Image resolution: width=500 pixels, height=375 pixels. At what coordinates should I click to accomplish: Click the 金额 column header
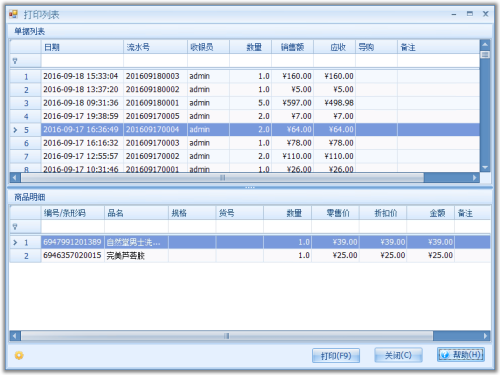(431, 213)
